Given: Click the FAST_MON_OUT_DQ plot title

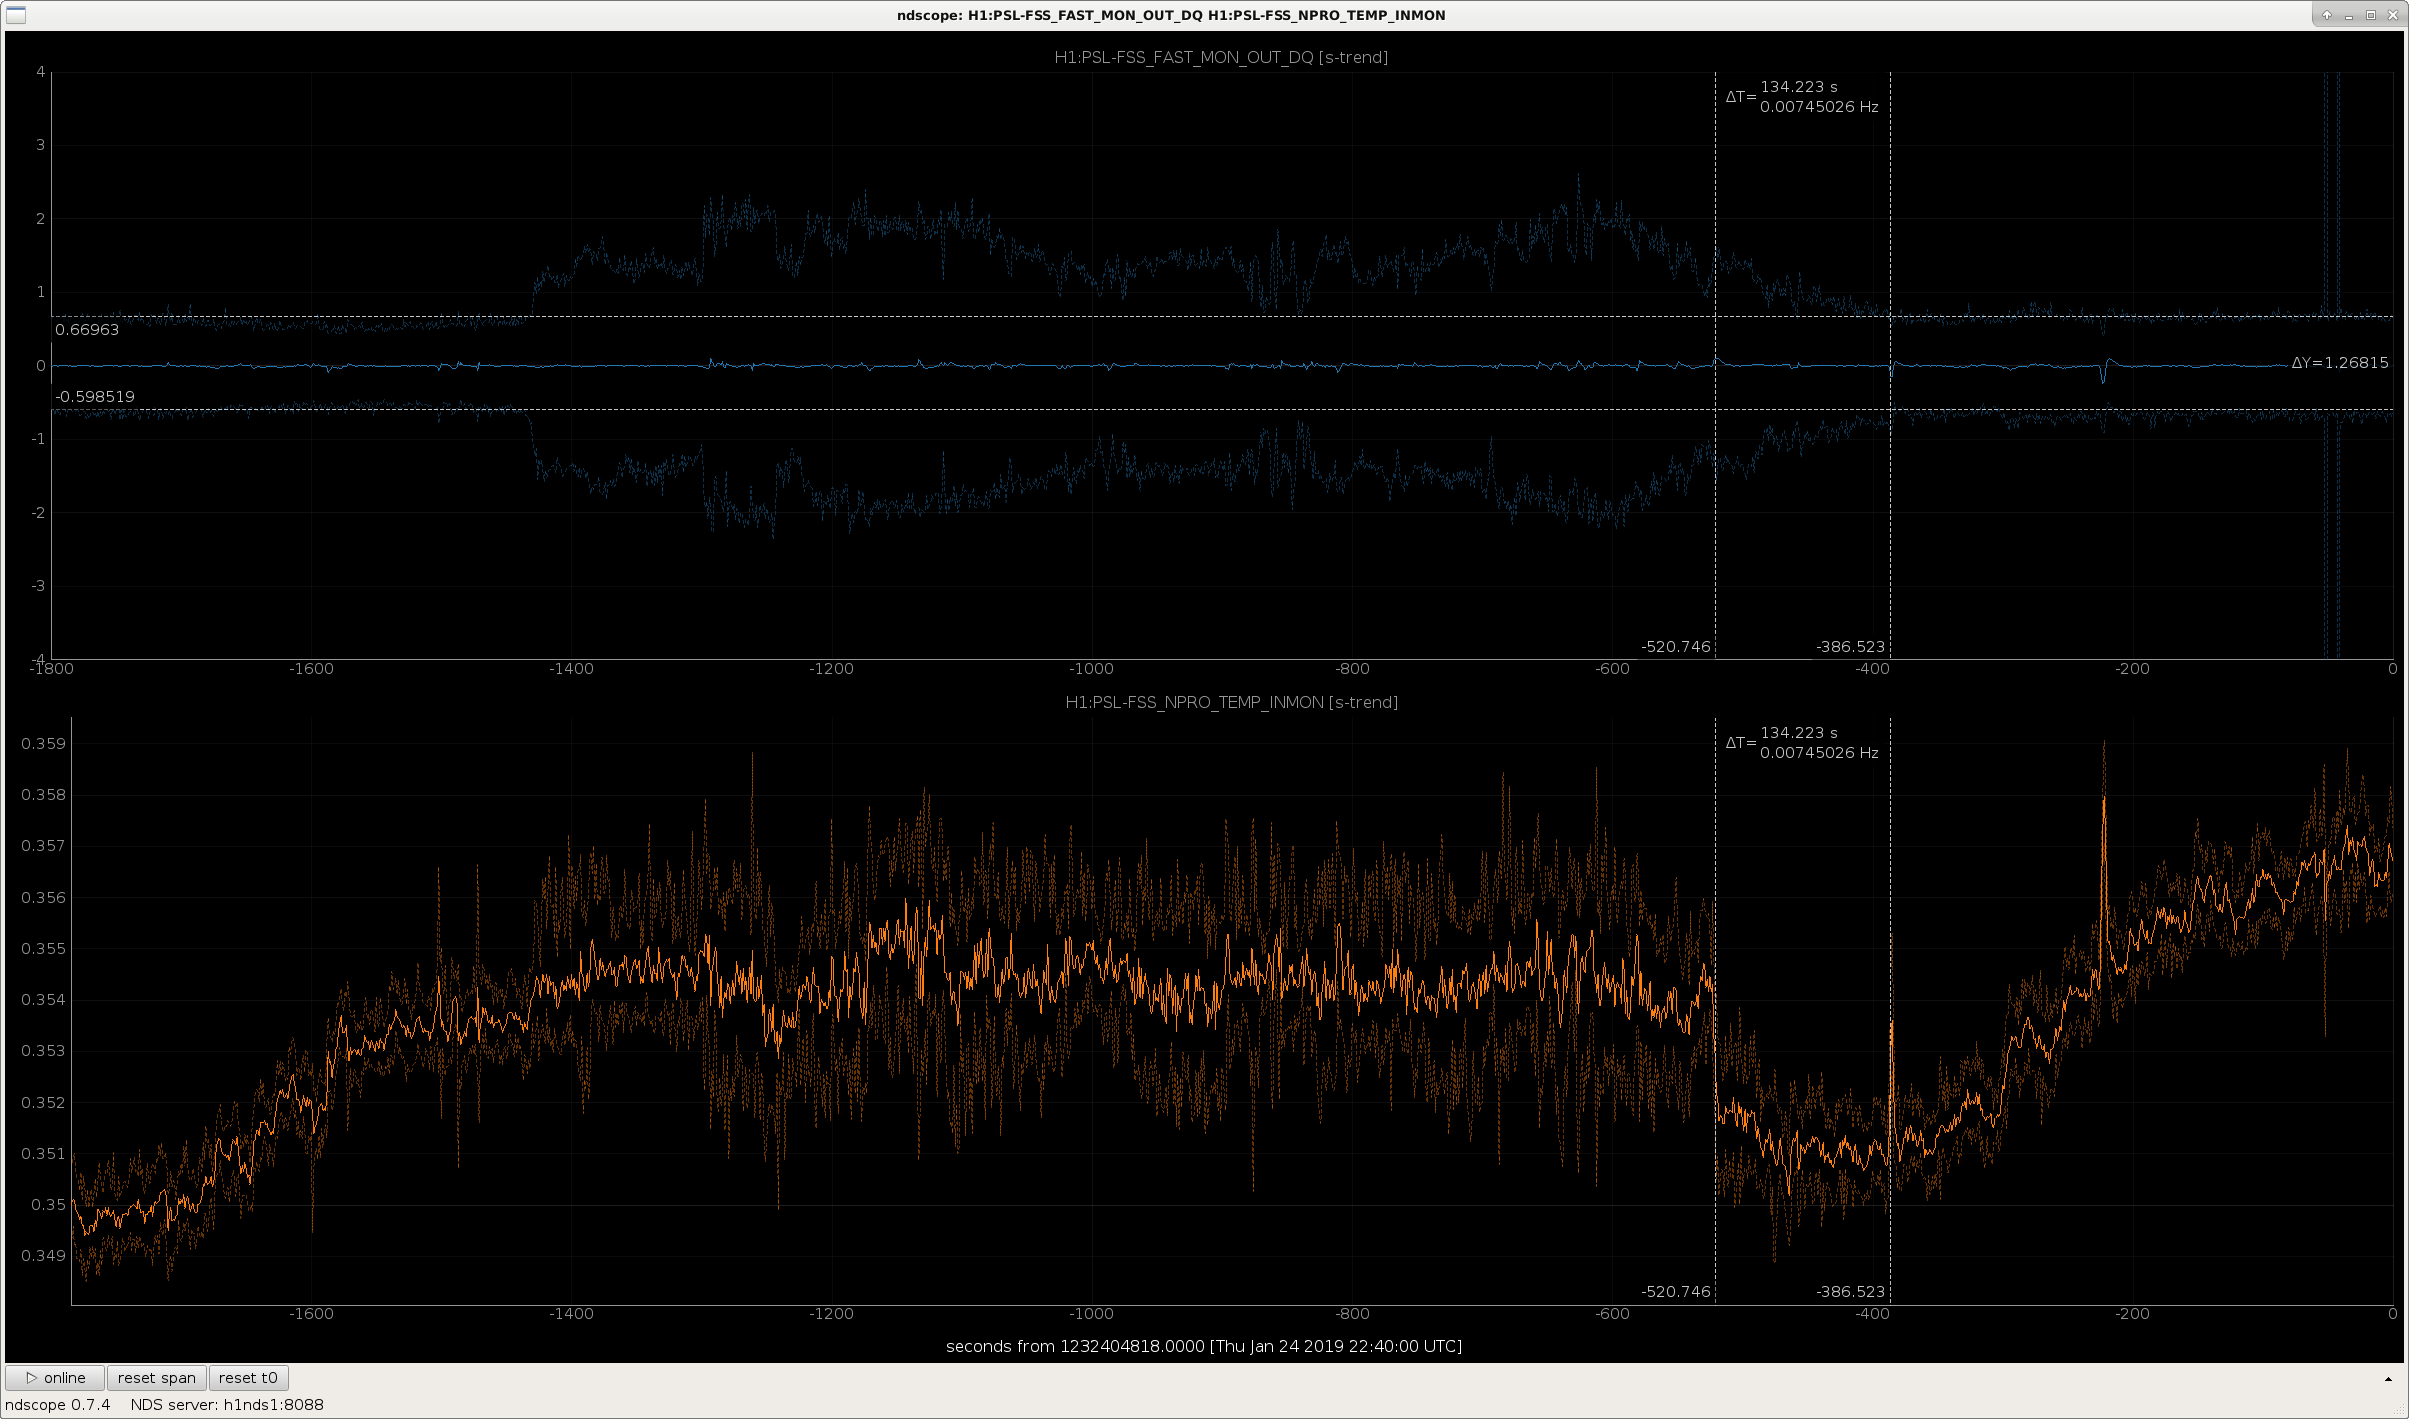Looking at the screenshot, I should 1221,57.
